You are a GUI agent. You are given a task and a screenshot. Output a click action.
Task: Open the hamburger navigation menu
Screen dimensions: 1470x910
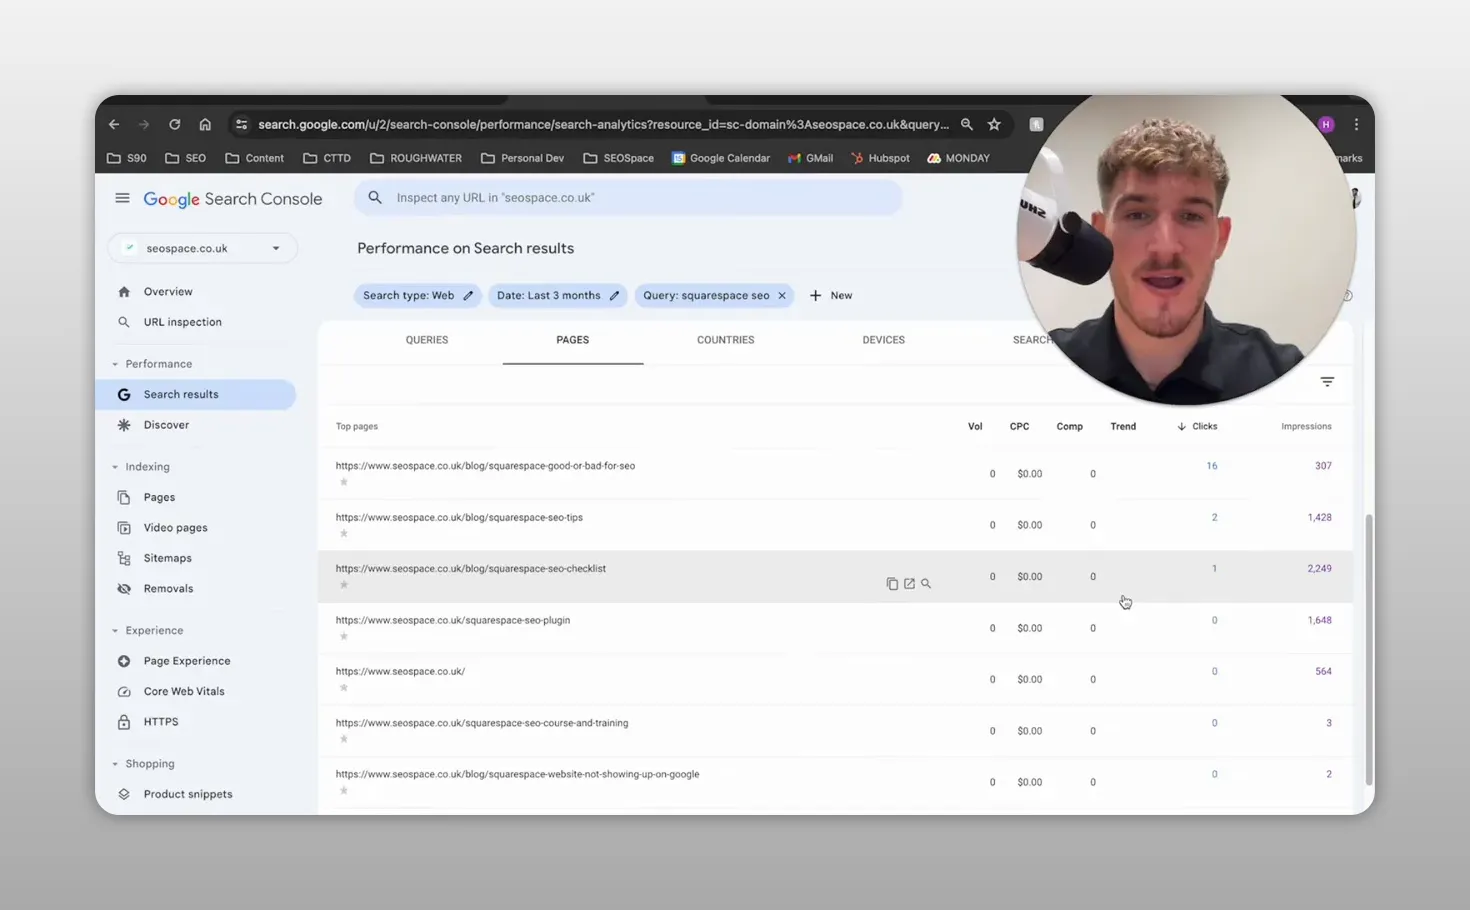click(x=122, y=198)
